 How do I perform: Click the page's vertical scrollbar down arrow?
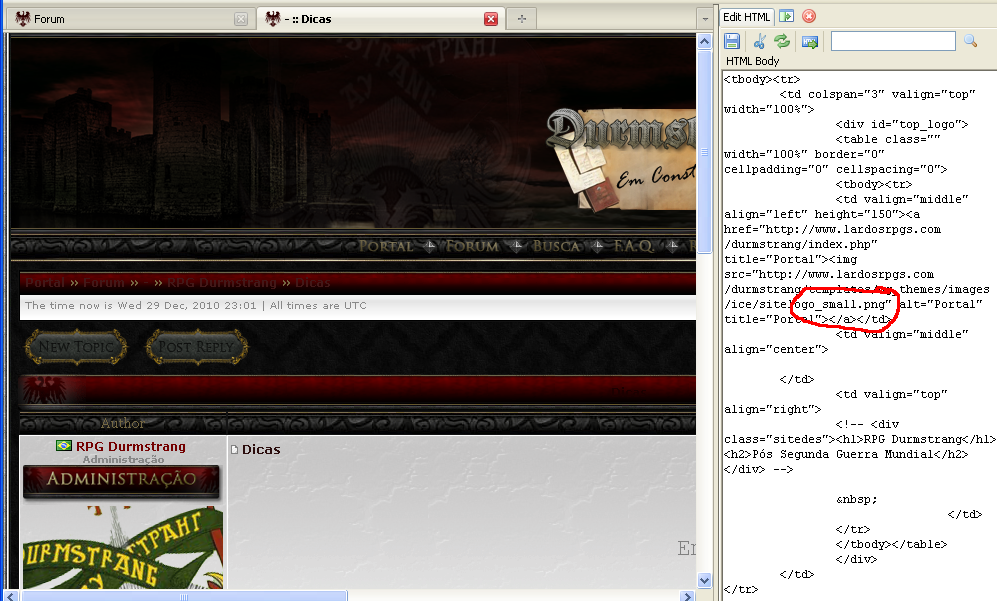coord(704,580)
